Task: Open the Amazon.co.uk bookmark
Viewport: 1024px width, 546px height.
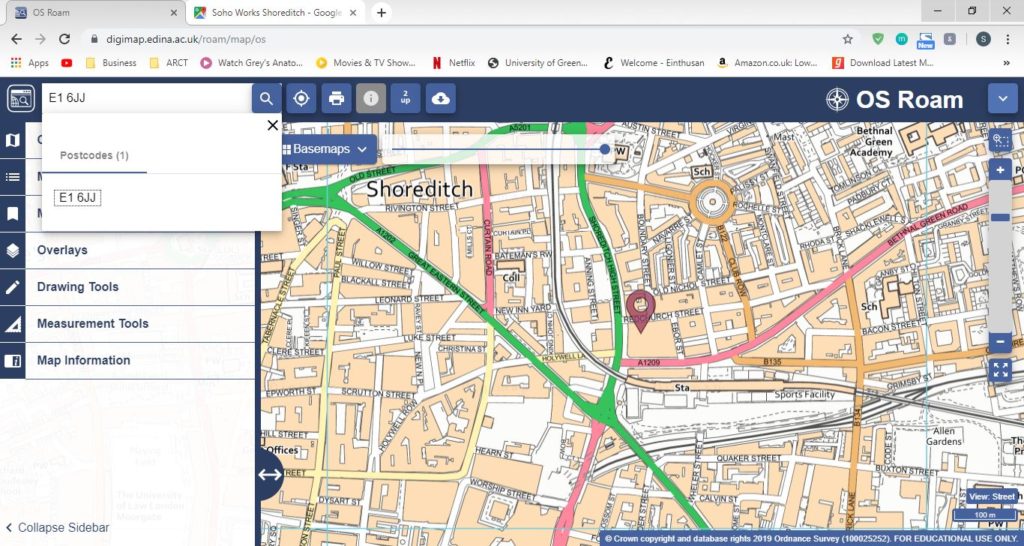Action: [767, 63]
